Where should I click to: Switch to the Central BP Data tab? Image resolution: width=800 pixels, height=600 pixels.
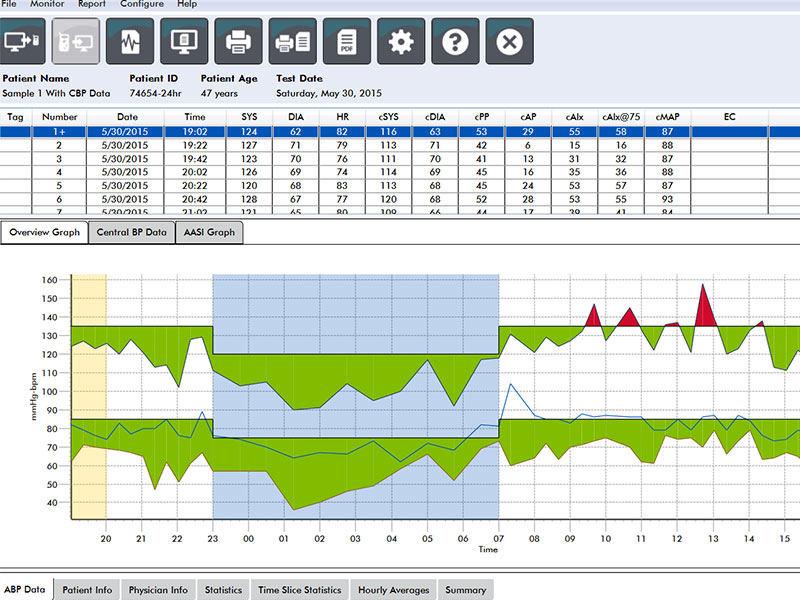click(132, 233)
